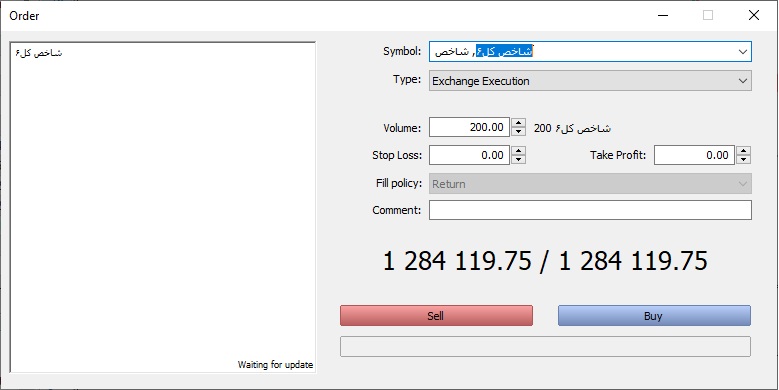Click the 'Type:' label
This screenshot has width=779, height=390.
407,79
